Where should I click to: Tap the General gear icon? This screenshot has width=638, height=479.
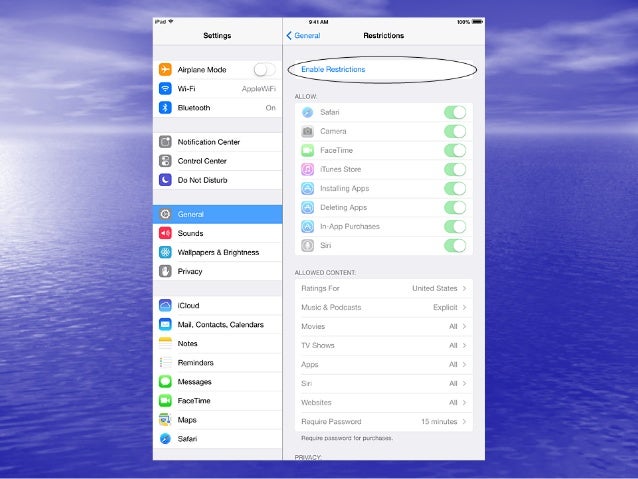[x=165, y=214]
